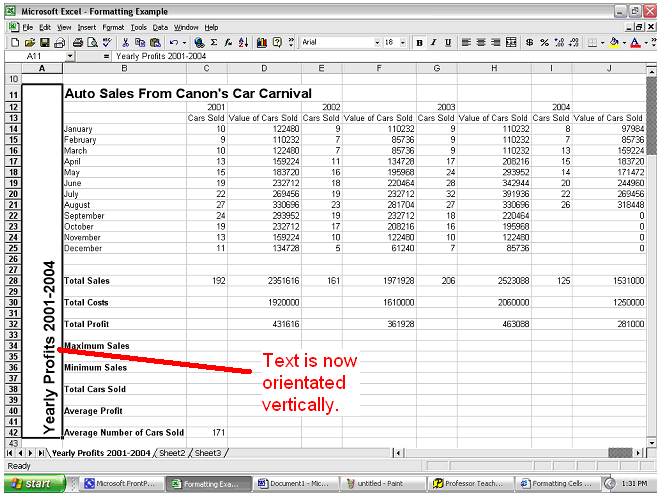The width and height of the screenshot is (661, 494).
Task: Toggle Underline formatting
Action: (x=447, y=43)
